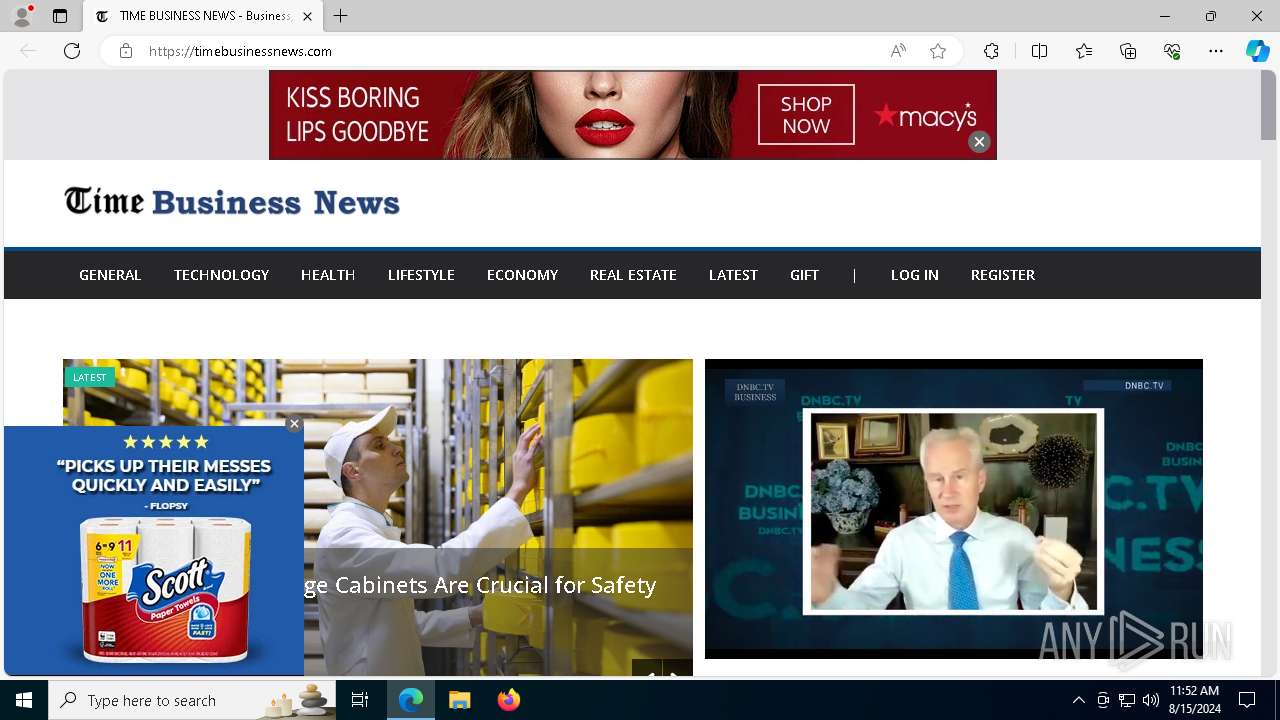Show hidden system tray icons

coord(1078,700)
